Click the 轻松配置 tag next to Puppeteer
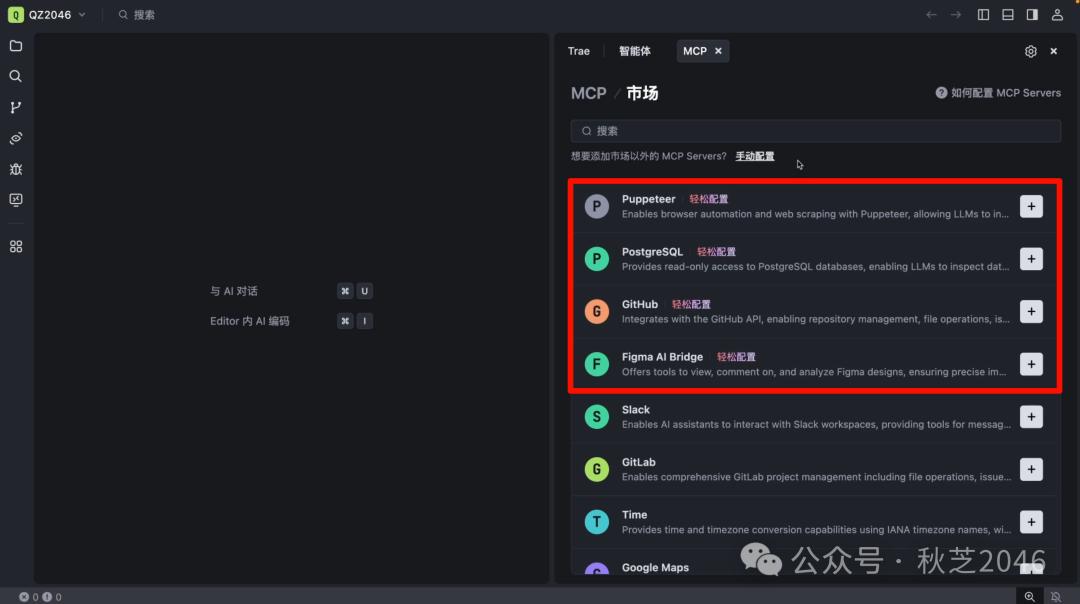This screenshot has width=1080, height=604. point(708,199)
